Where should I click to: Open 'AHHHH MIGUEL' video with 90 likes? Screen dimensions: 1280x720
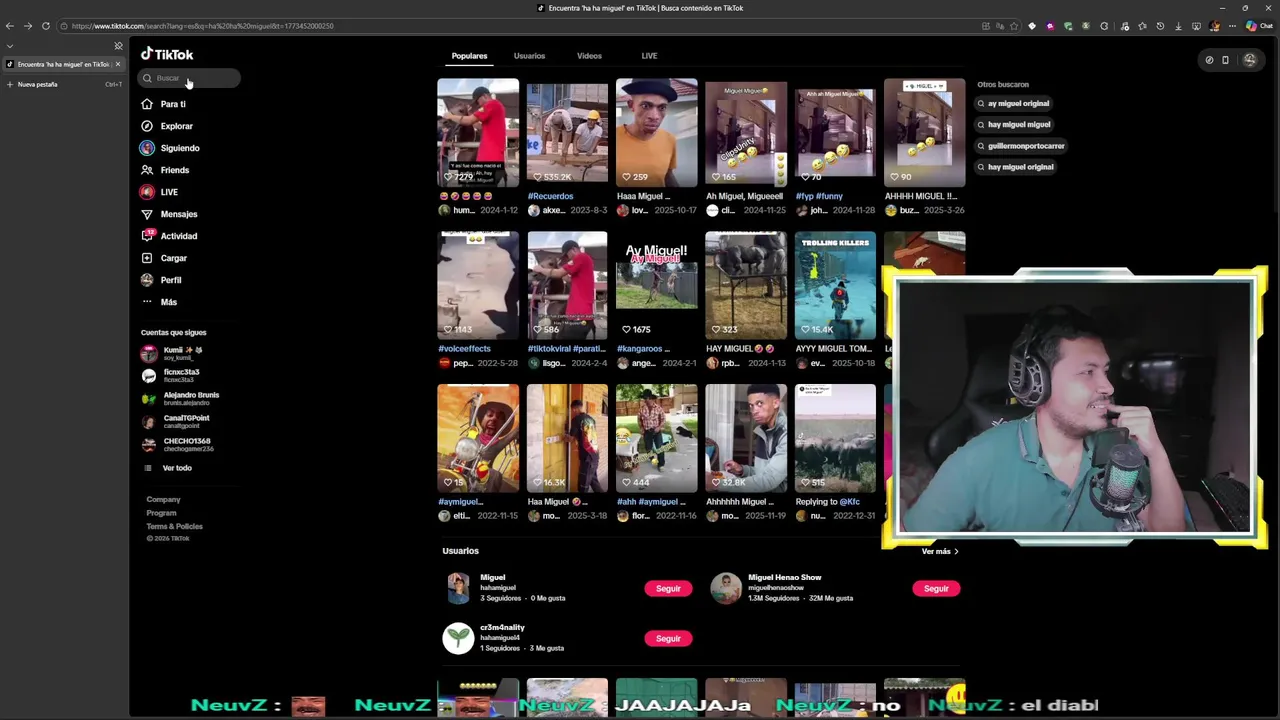(x=925, y=133)
